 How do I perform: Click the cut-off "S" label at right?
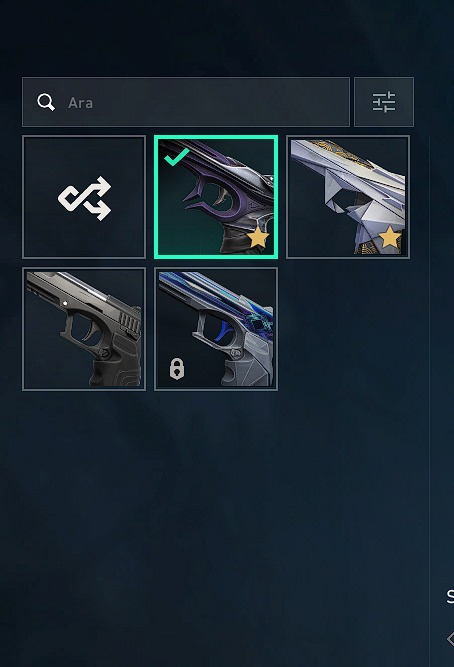point(450,596)
